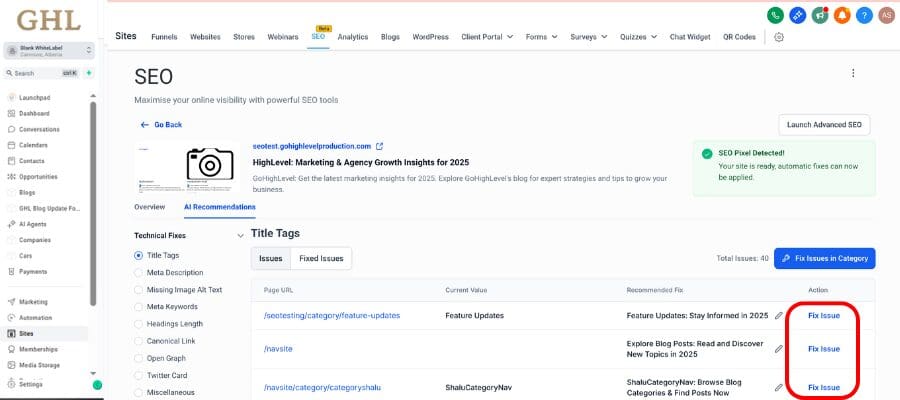Switch to the Analytics tab
Image resolution: width=900 pixels, height=400 pixels.
(x=352, y=37)
